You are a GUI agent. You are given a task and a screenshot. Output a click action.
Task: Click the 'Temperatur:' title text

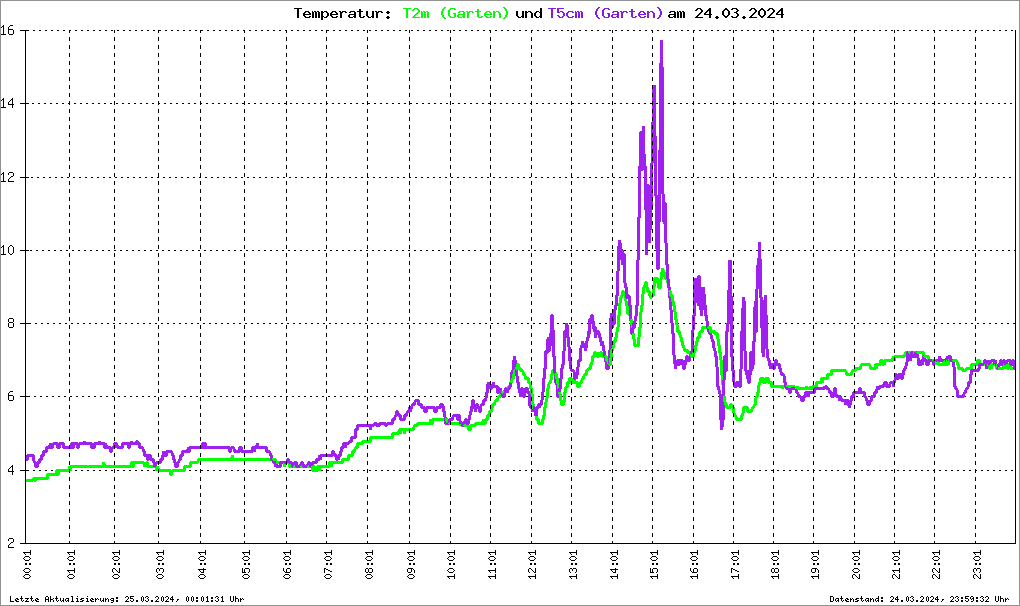click(342, 14)
